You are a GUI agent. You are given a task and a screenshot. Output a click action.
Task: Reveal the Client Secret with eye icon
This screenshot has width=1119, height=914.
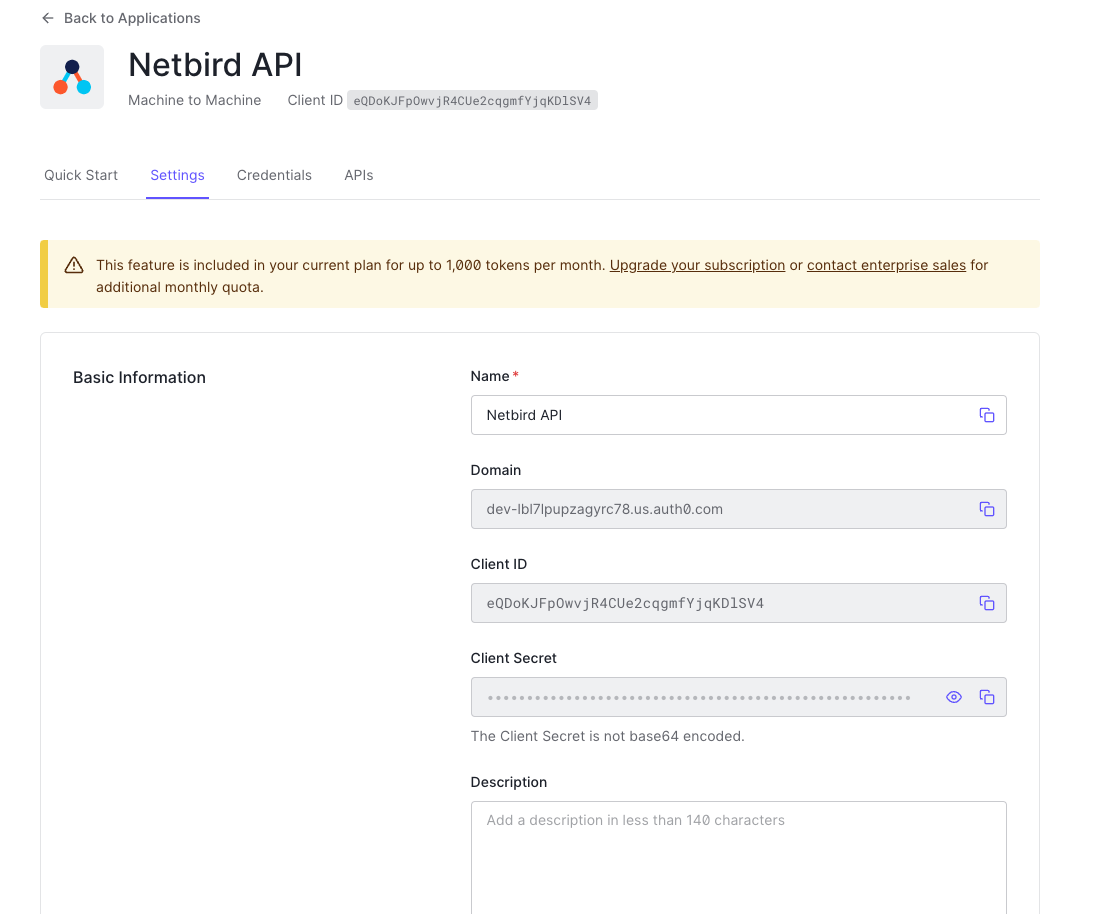coord(954,697)
